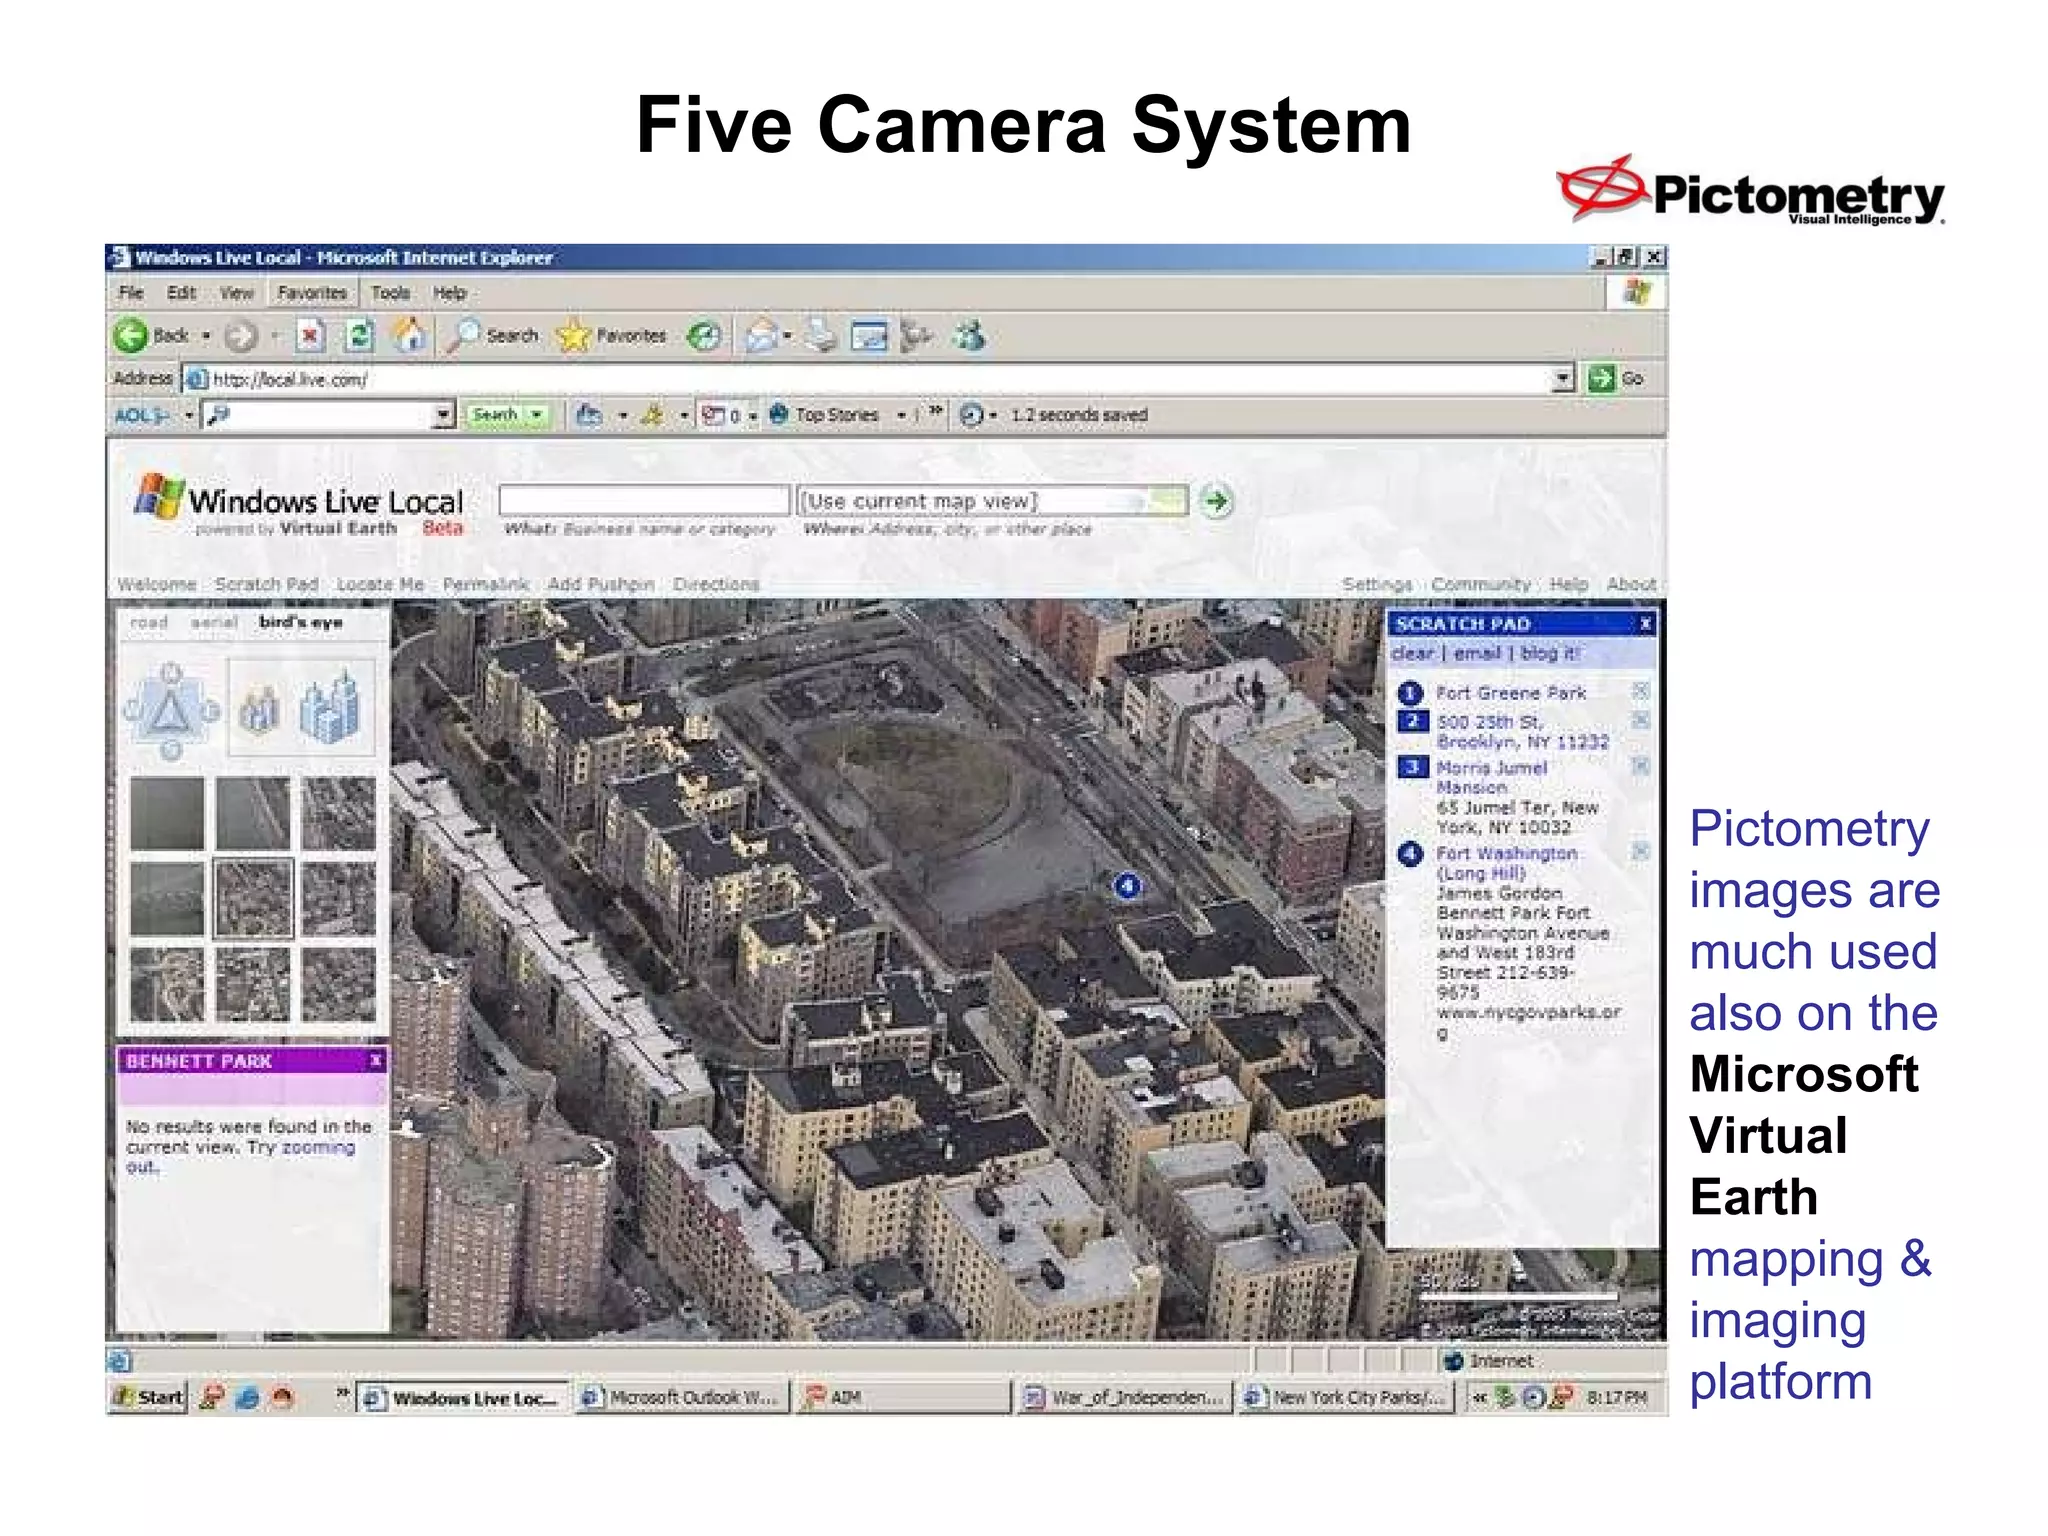Screen dimensions: 2048x1536
Task: Click the Forward navigation button
Action: click(x=241, y=336)
